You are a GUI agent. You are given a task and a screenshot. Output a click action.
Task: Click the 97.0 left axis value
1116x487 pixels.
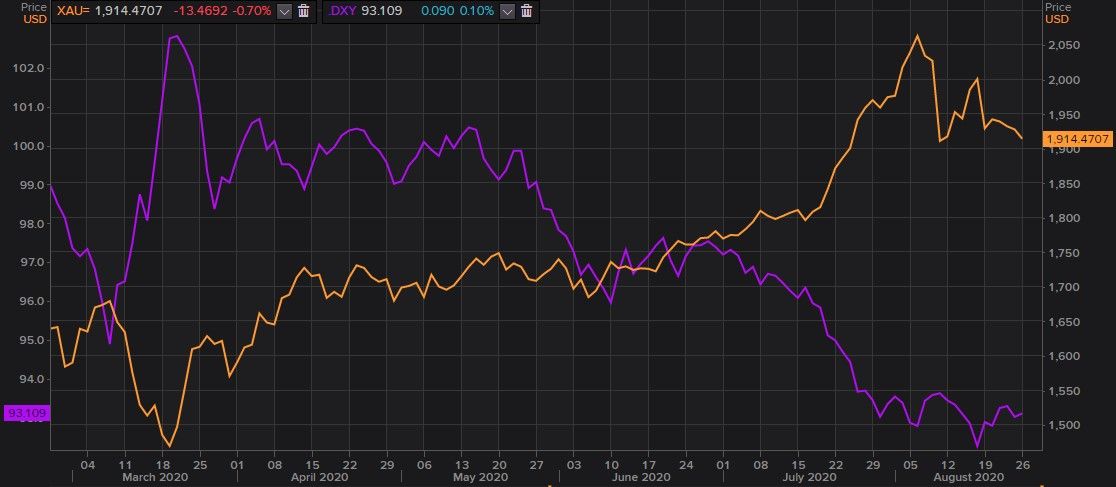pos(33,263)
